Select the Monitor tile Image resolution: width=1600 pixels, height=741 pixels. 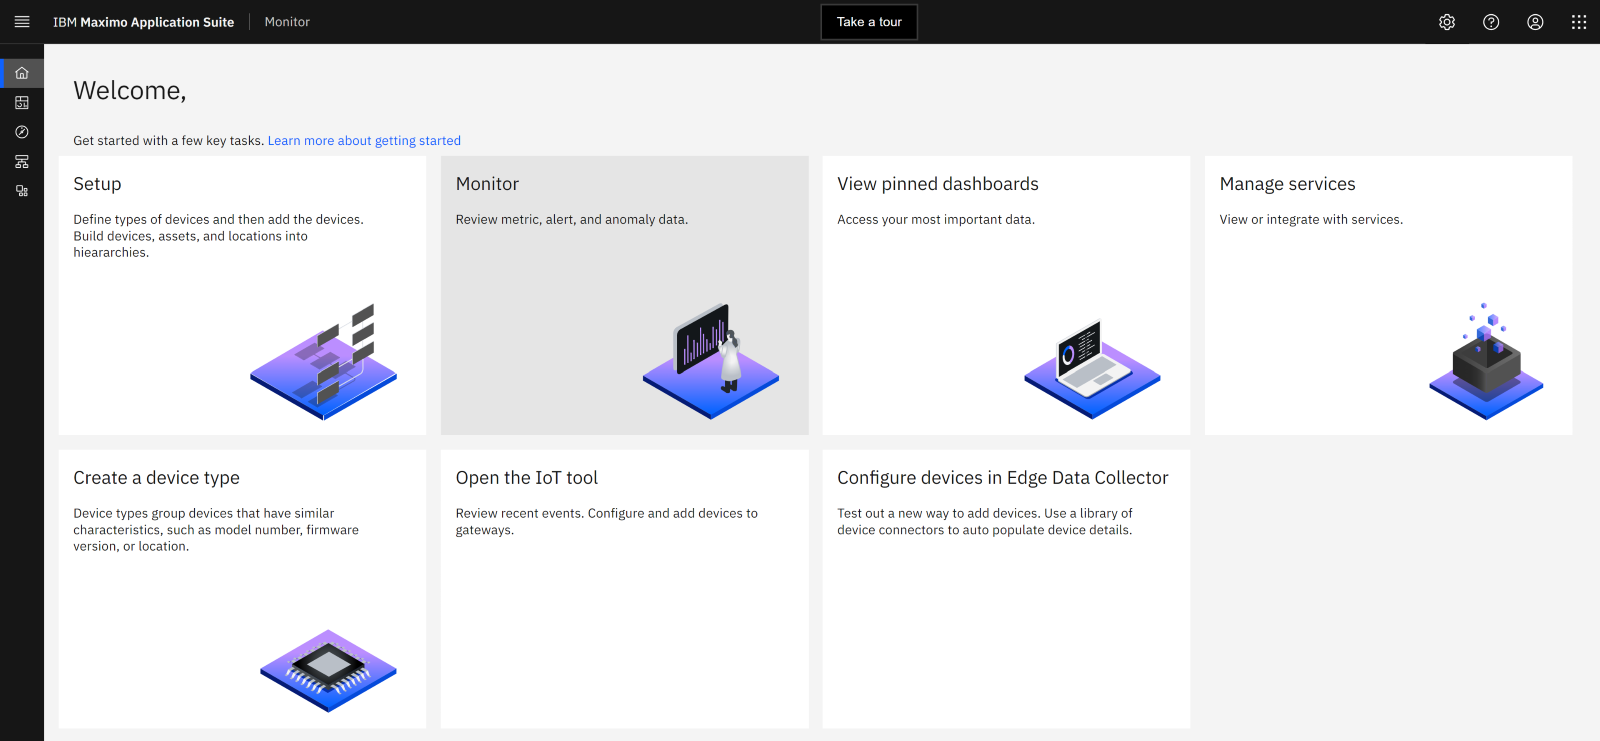(x=624, y=295)
